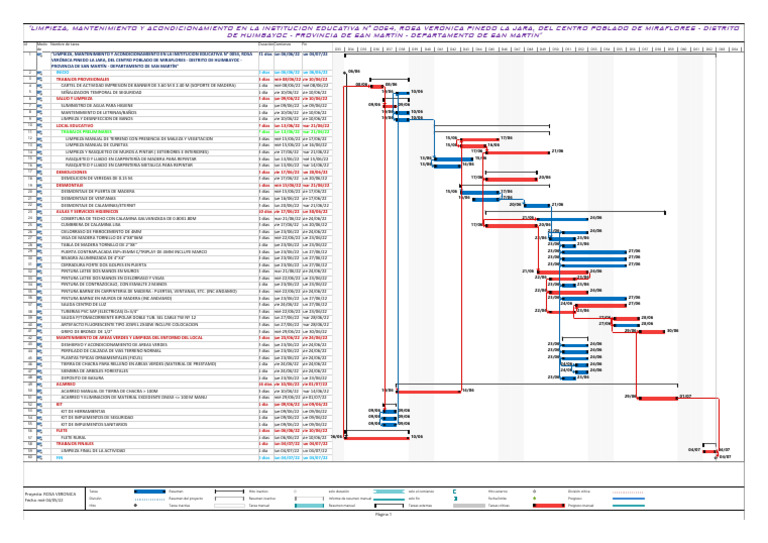
Task: Click the task mode icon beside AULAS Y SERVICIOS HIGIENICOS
Action: (40, 212)
